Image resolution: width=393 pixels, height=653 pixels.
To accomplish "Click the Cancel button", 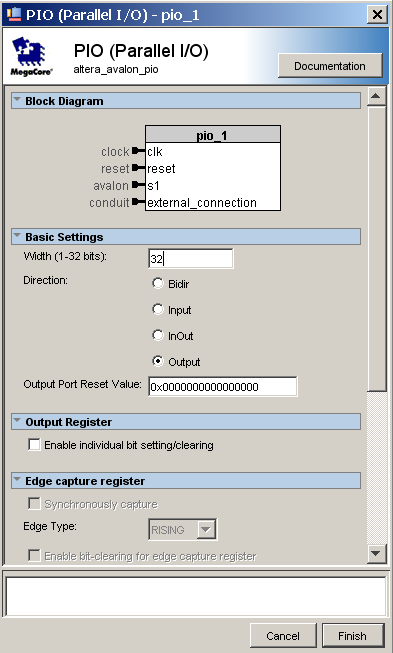I will (x=283, y=636).
